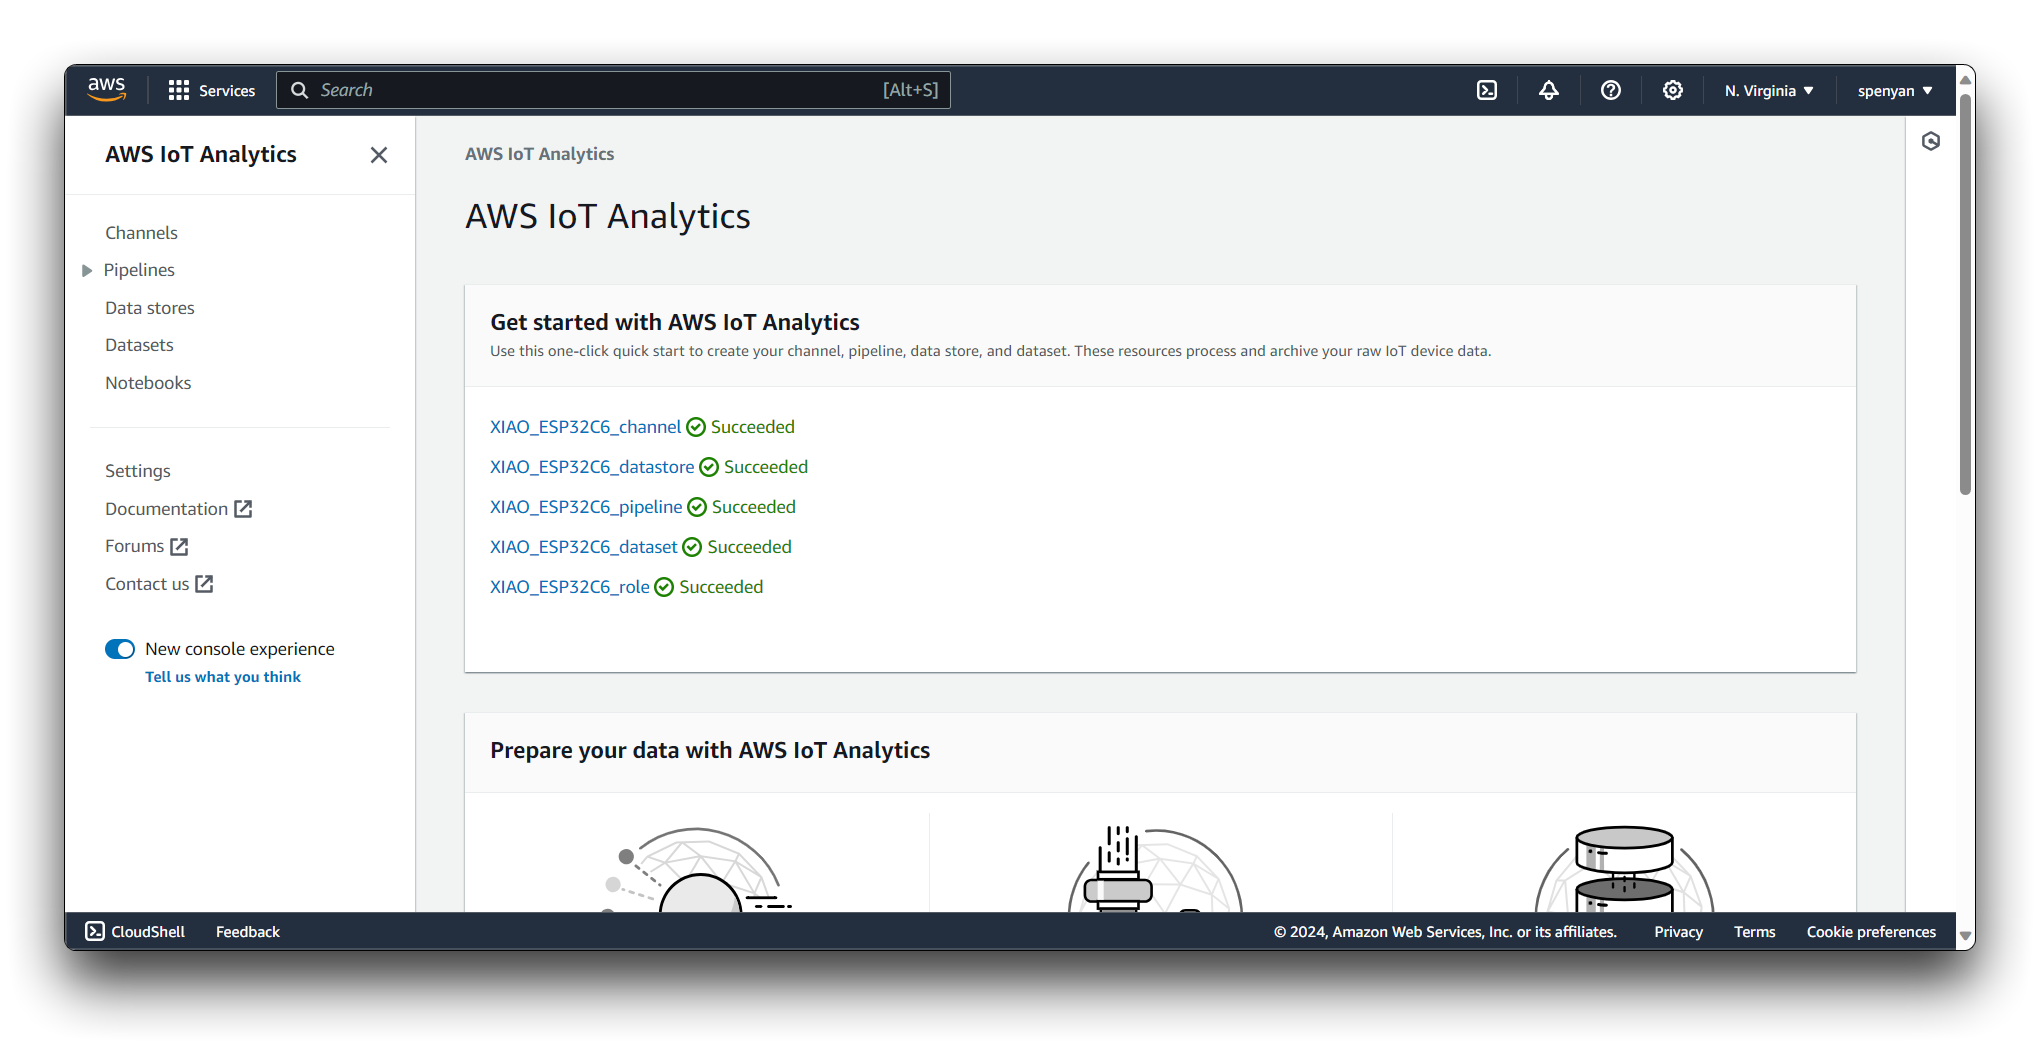Viewport: 2040px width, 1047px height.
Task: Expand the Pipelines tree arrow
Action: point(87,270)
